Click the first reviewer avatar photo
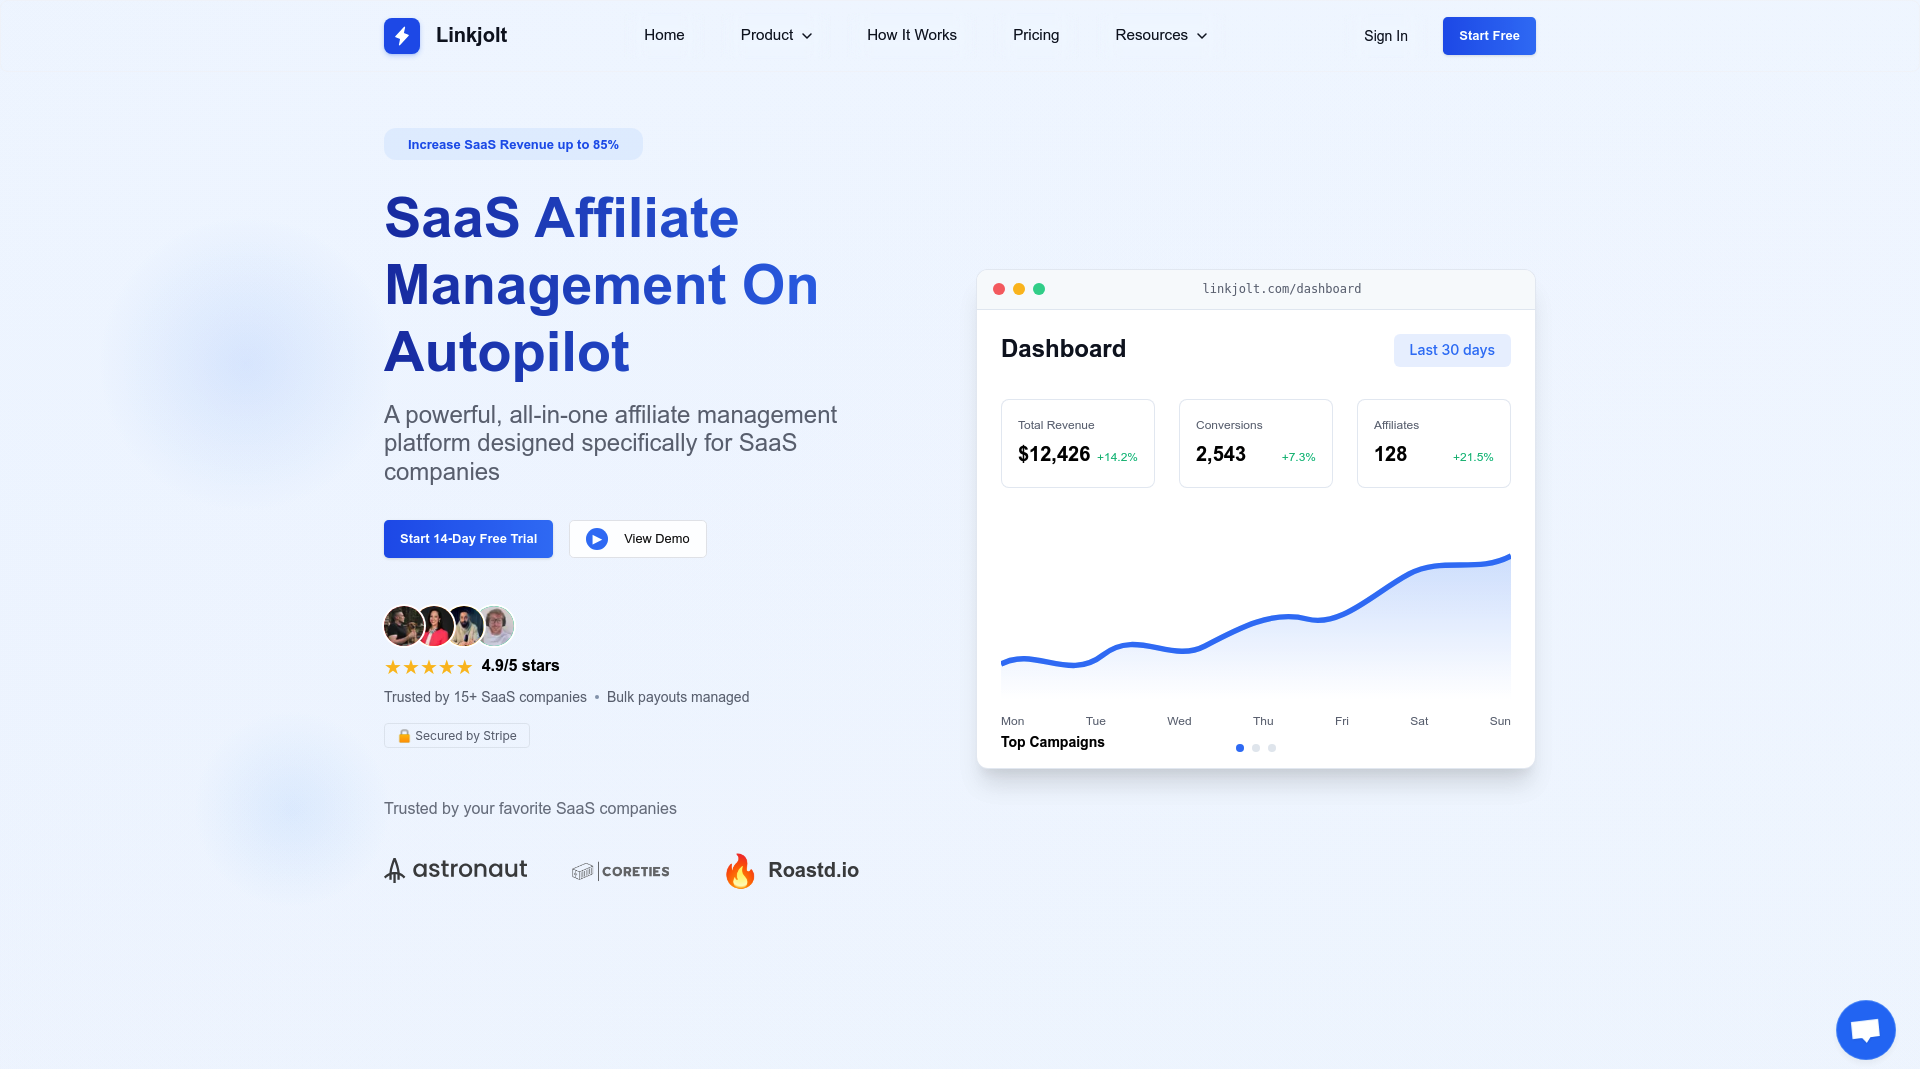The width and height of the screenshot is (1920, 1080). tap(403, 626)
